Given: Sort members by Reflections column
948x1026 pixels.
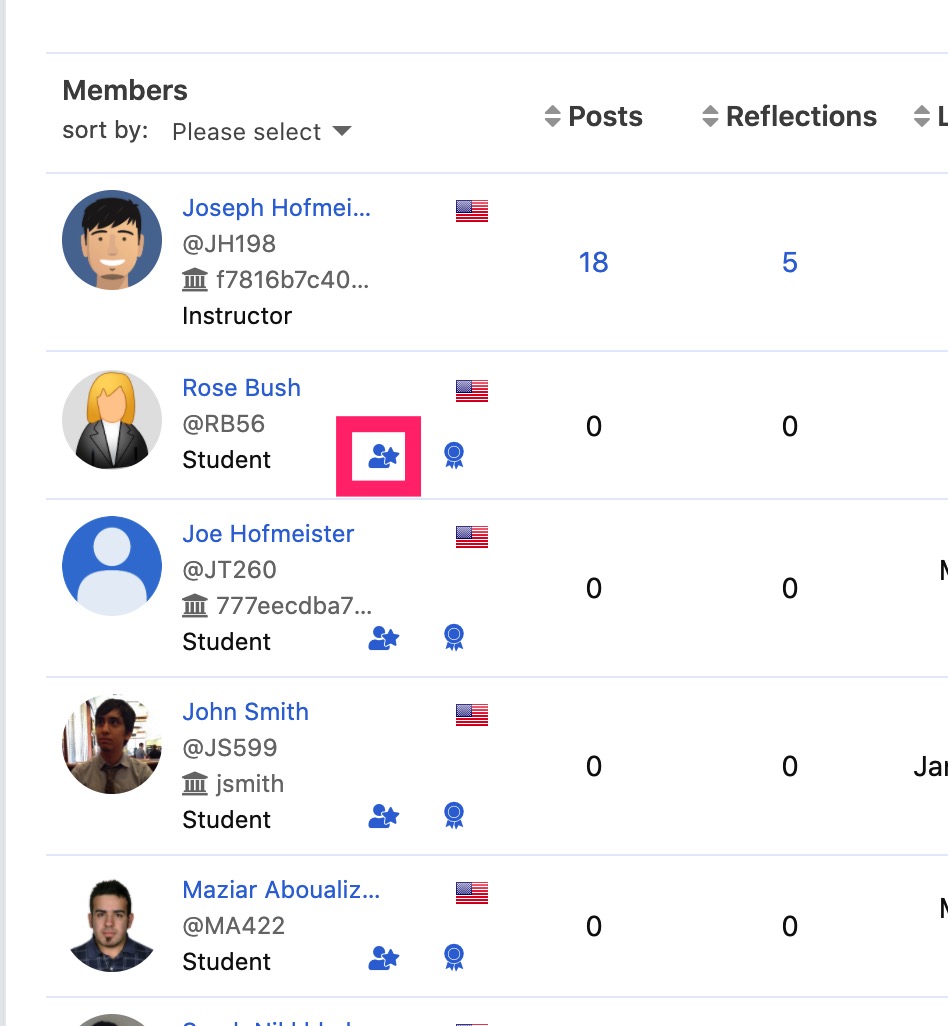Looking at the screenshot, I should [789, 117].
